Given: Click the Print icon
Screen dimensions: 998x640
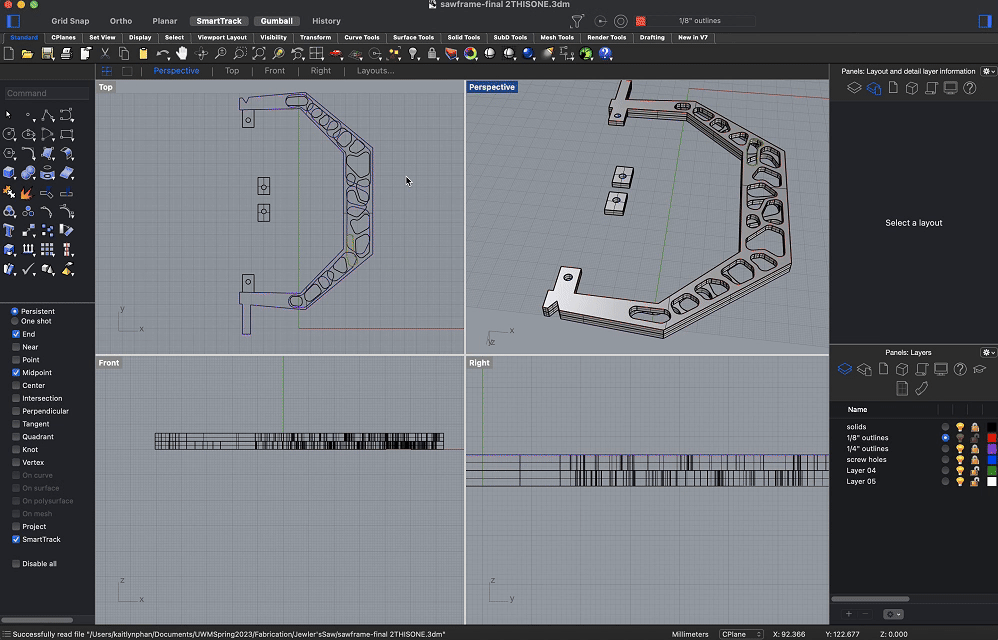Looking at the screenshot, I should 66,54.
